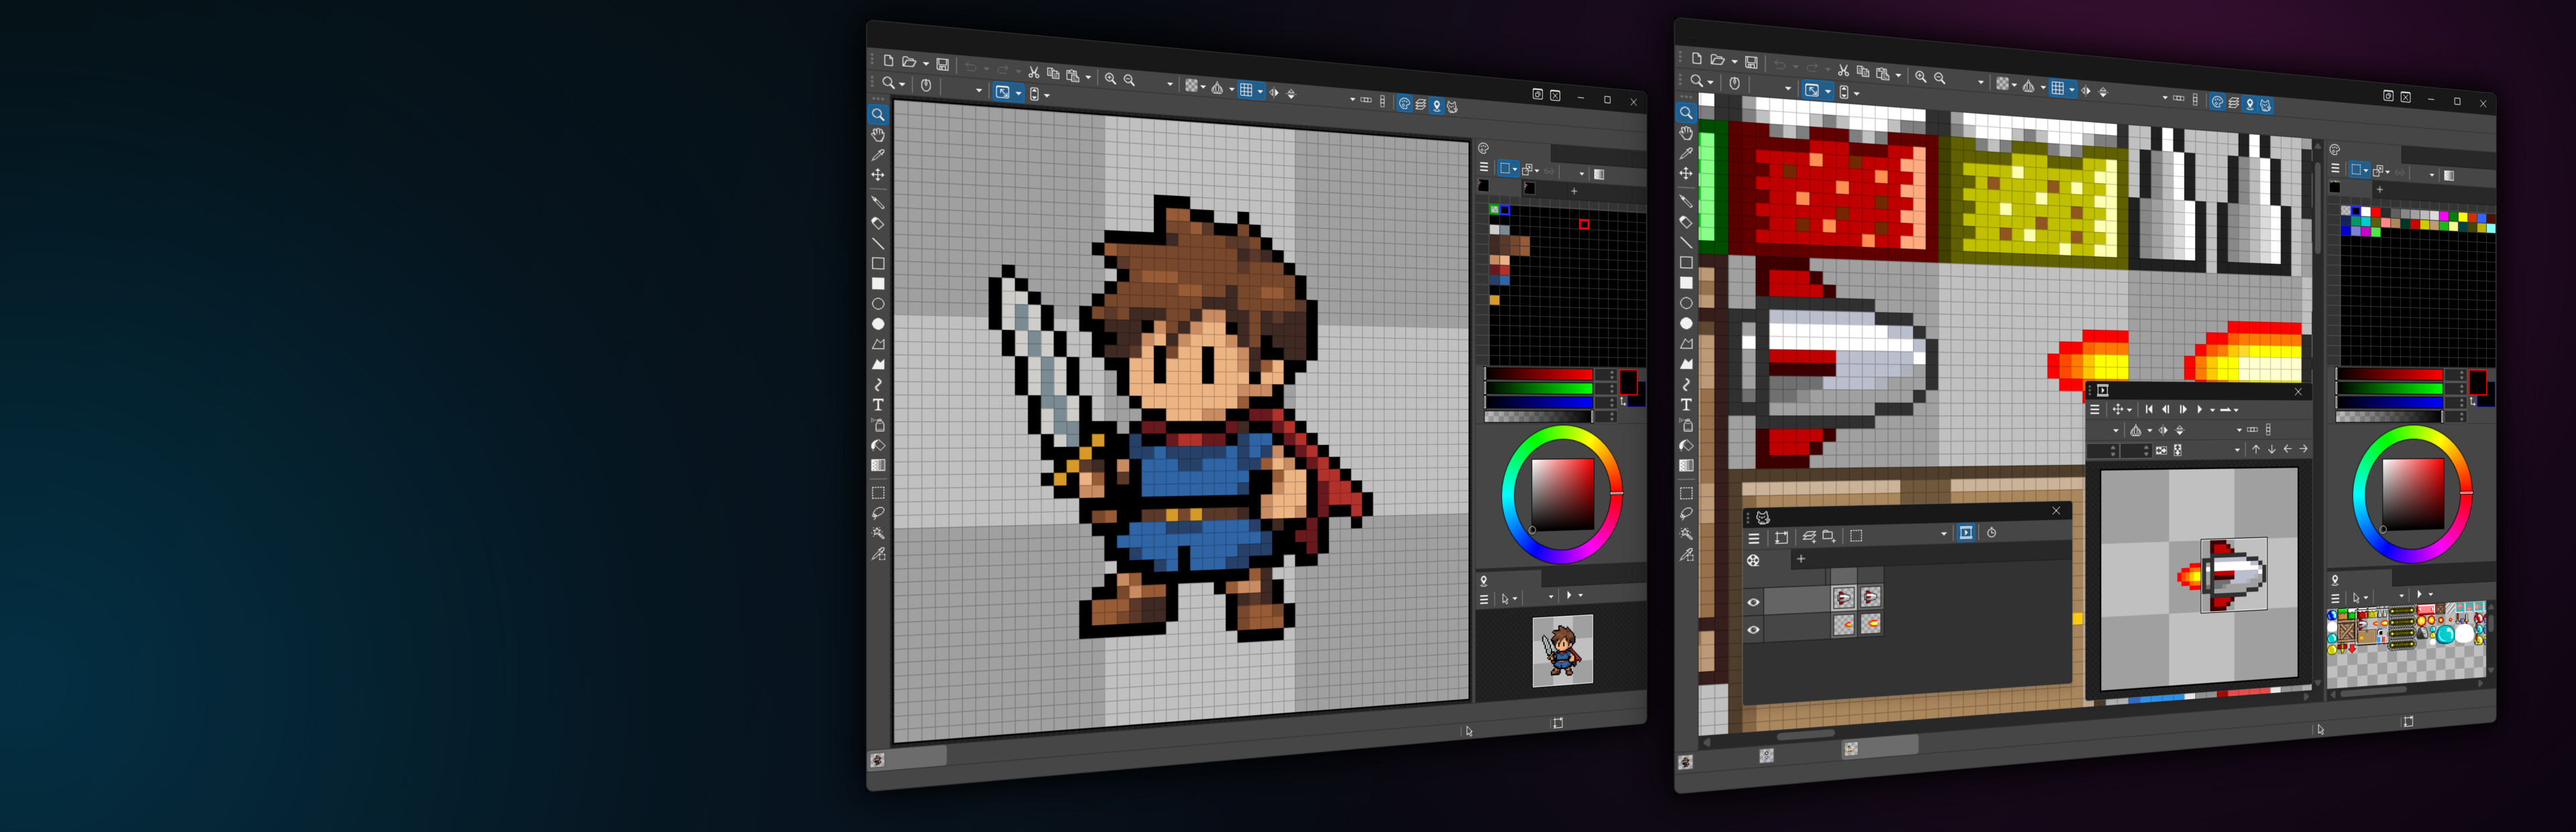
Task: Open dropdown arrow beside folder icon in knight editor
Action: (926, 64)
